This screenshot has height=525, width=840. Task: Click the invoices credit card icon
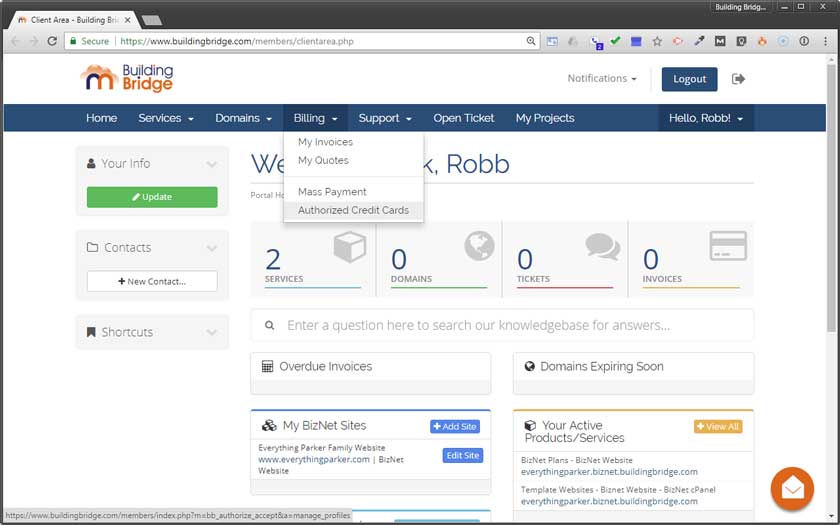[728, 246]
